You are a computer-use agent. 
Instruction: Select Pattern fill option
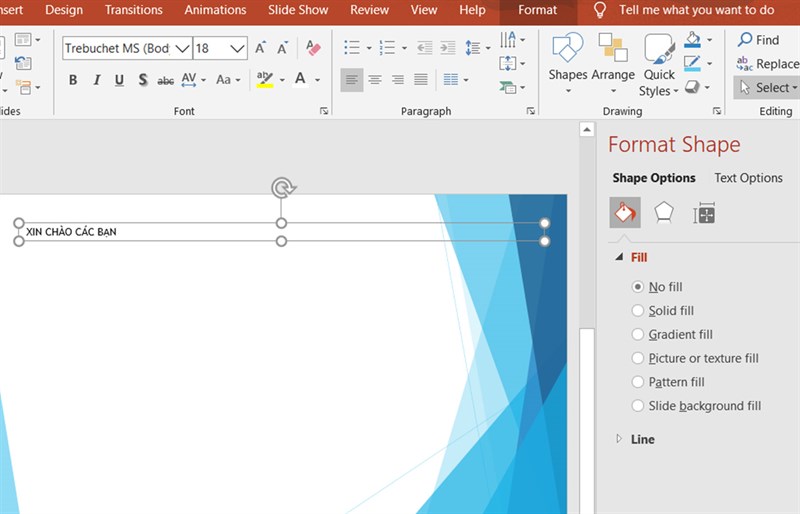tap(668, 382)
